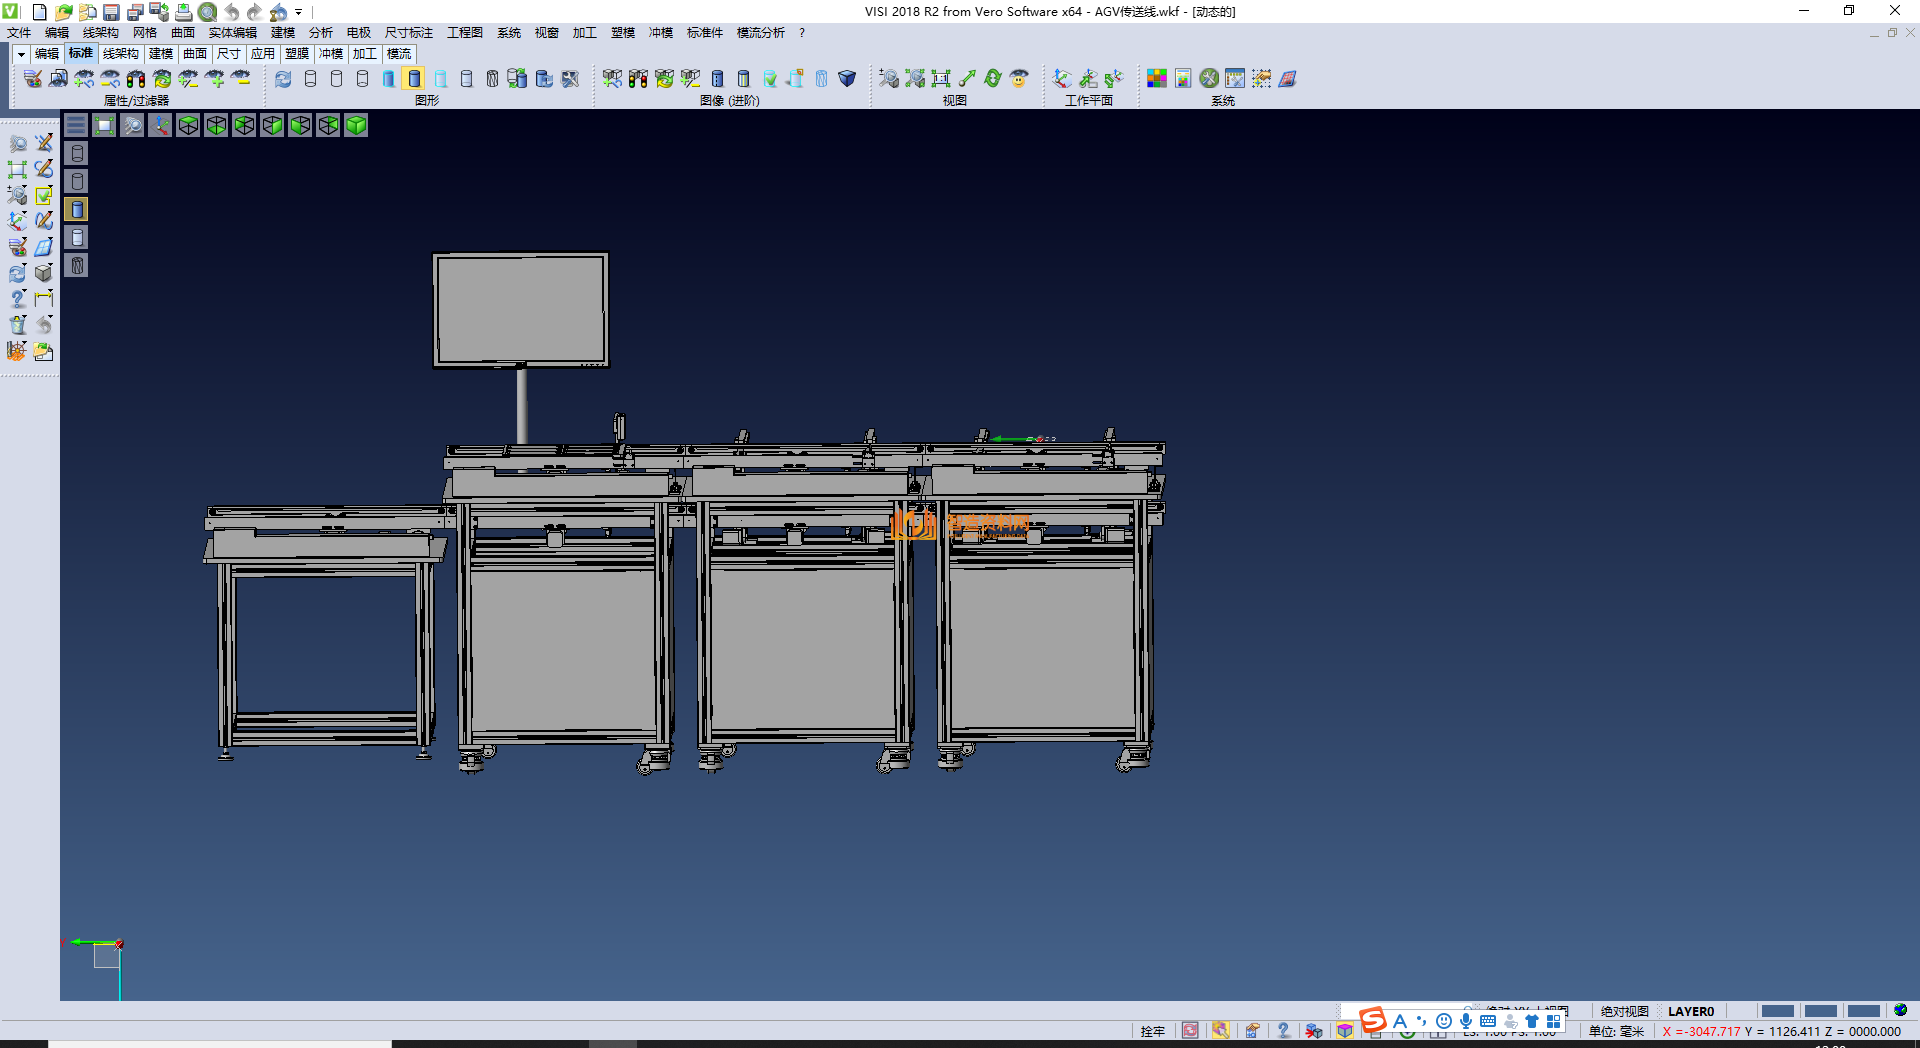
Task: Click the LAYER0 label in status bar
Action: 1690,1011
